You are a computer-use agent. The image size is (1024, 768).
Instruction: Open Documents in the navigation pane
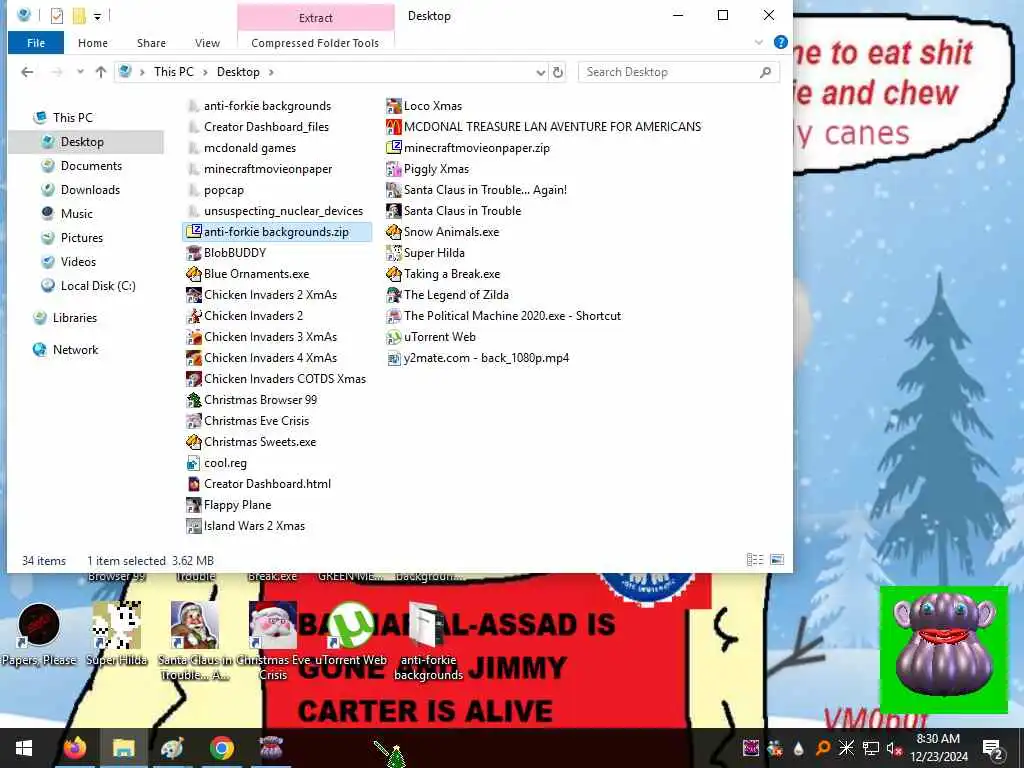[x=91, y=166]
